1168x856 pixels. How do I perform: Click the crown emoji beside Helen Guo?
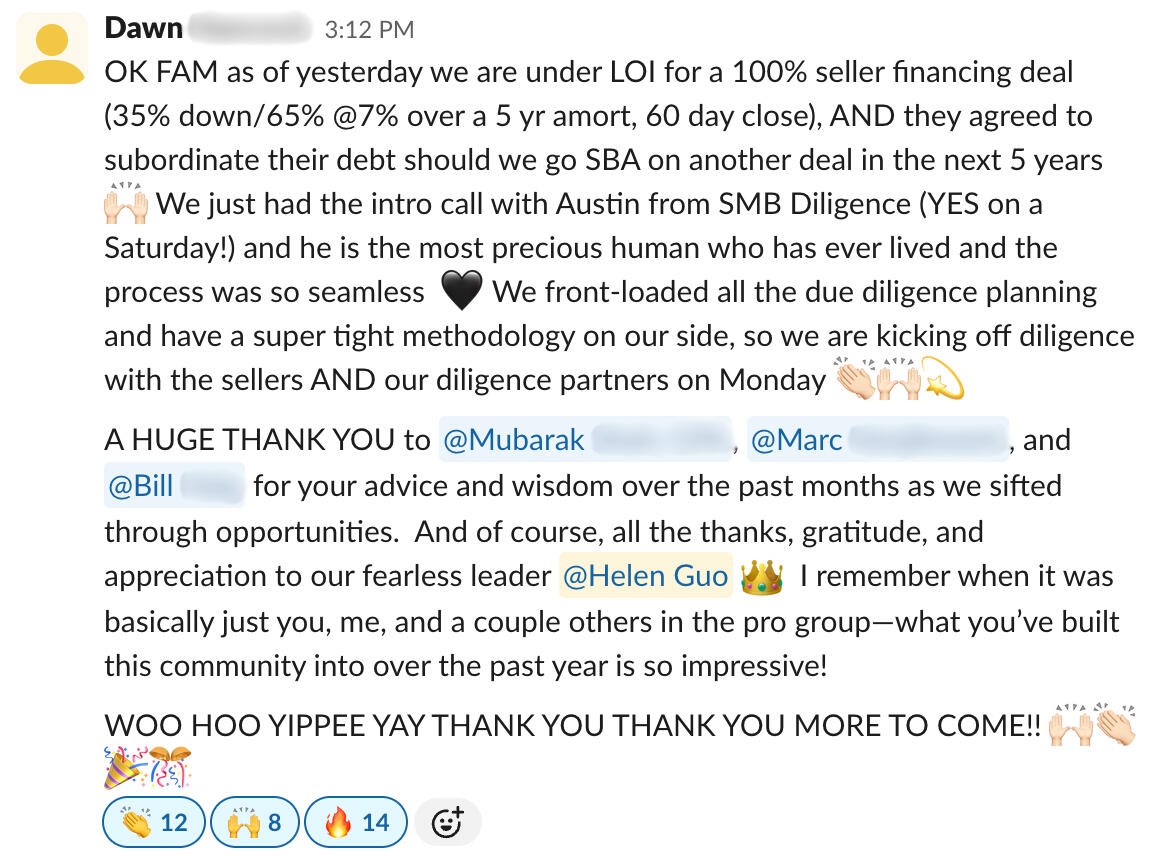(761, 577)
